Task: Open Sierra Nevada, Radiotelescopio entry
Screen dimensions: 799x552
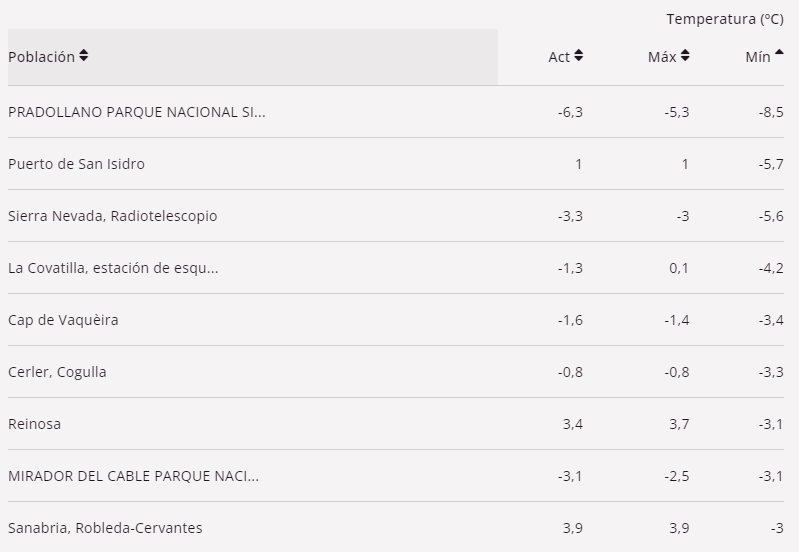Action: click(x=113, y=216)
